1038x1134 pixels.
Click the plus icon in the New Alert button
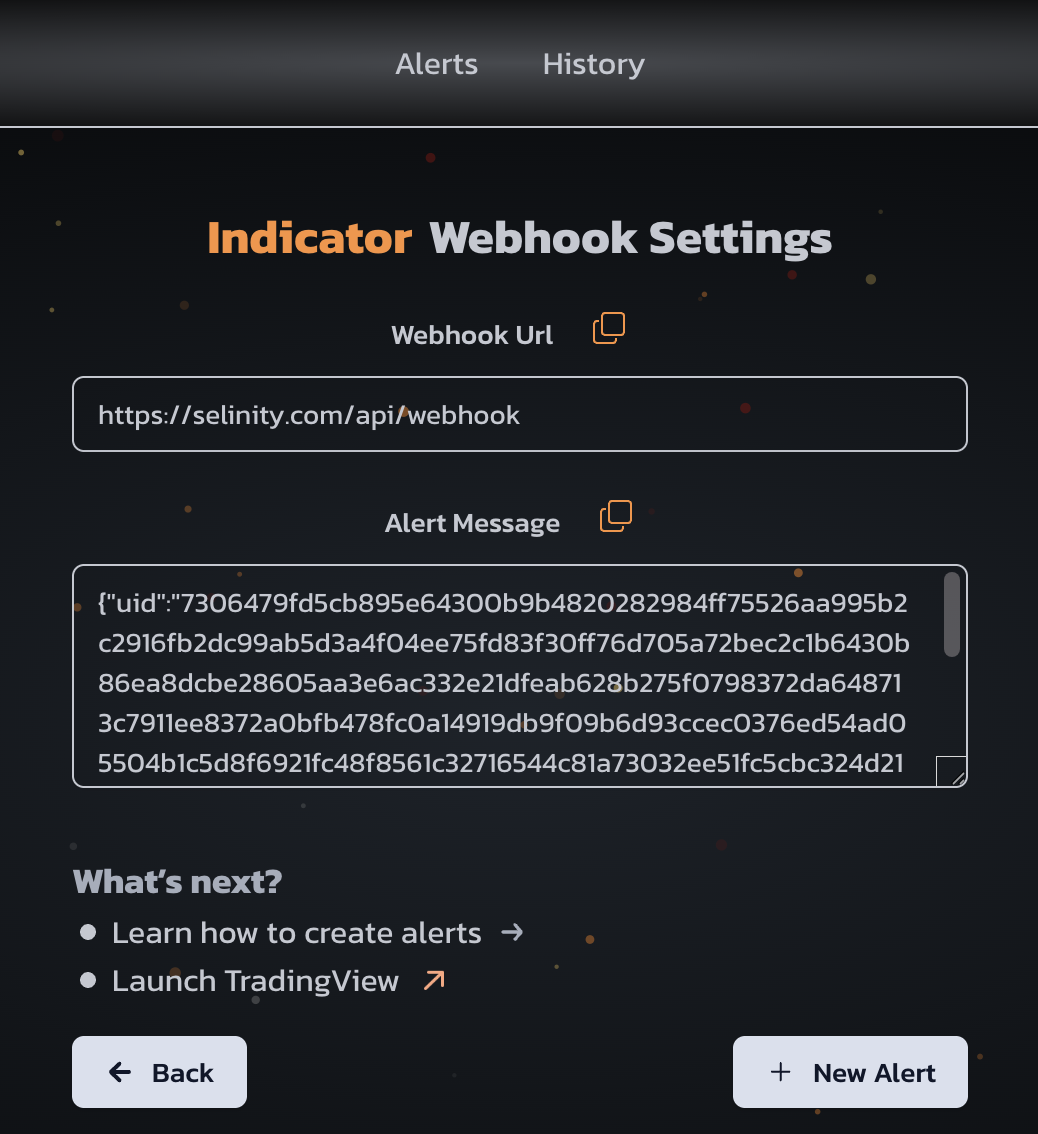(780, 1072)
